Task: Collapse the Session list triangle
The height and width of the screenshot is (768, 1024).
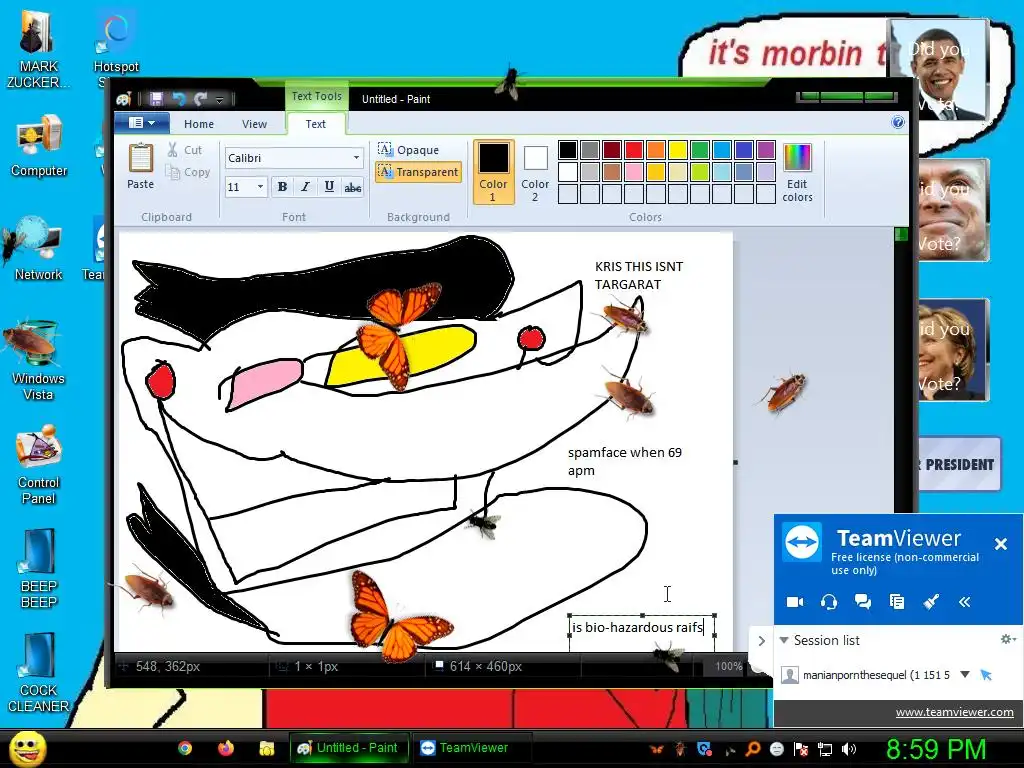Action: [x=784, y=640]
